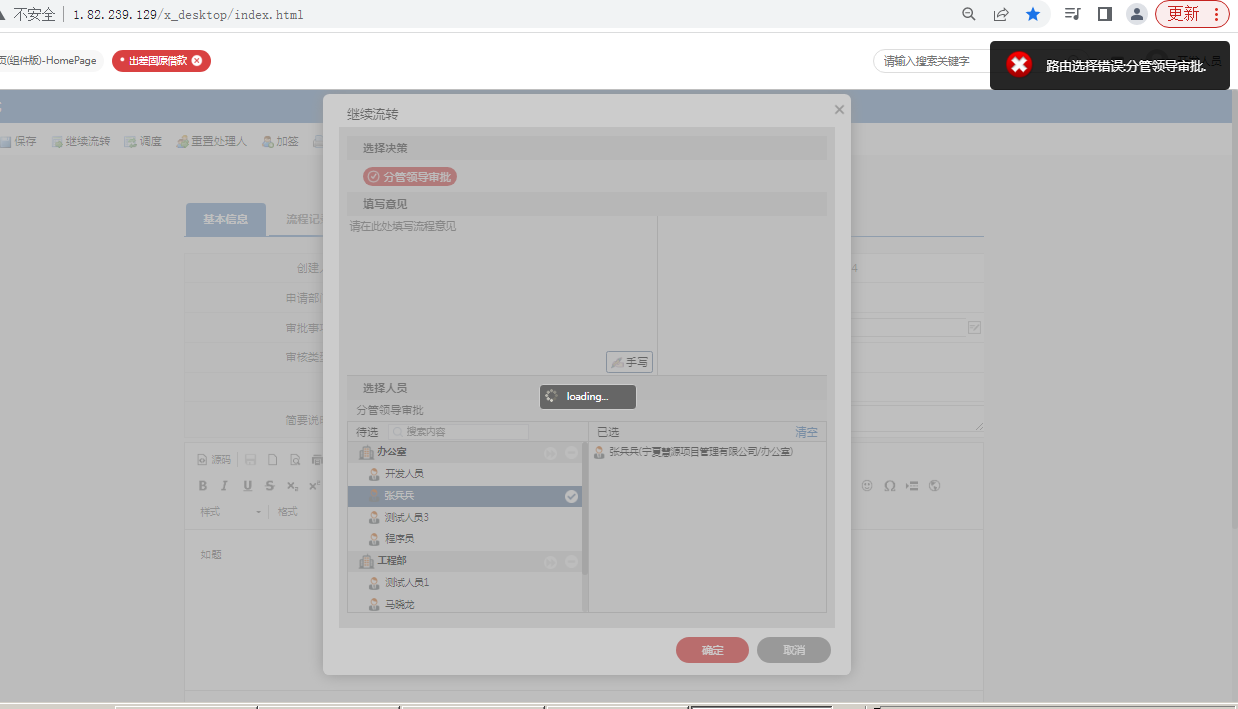Click the 工程部 department row
Screen dimensions: 1238x709
[x=465, y=562]
